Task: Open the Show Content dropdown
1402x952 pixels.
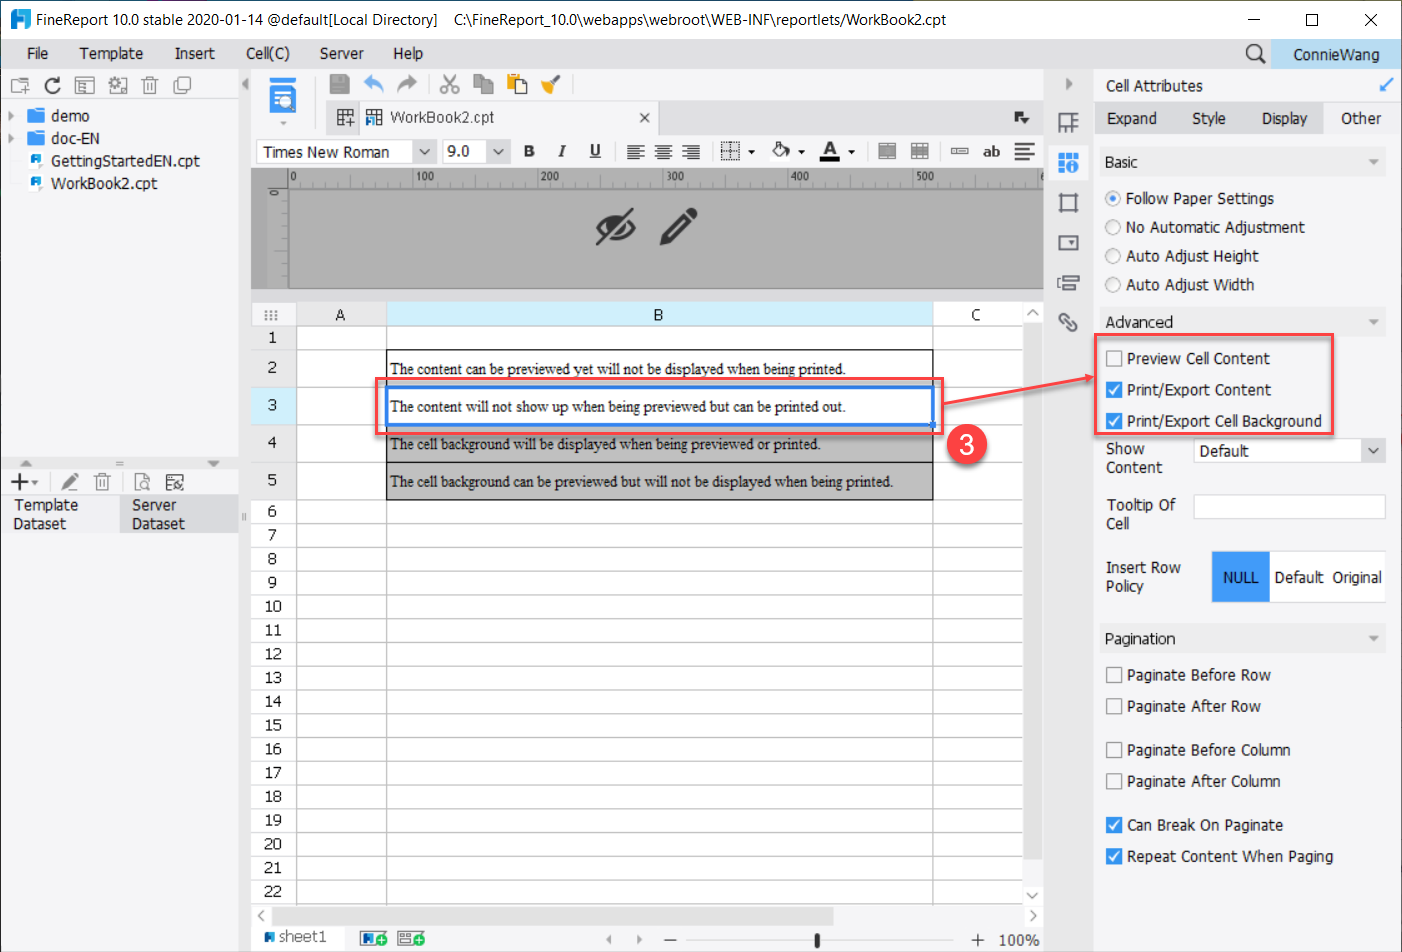Action: 1374,450
